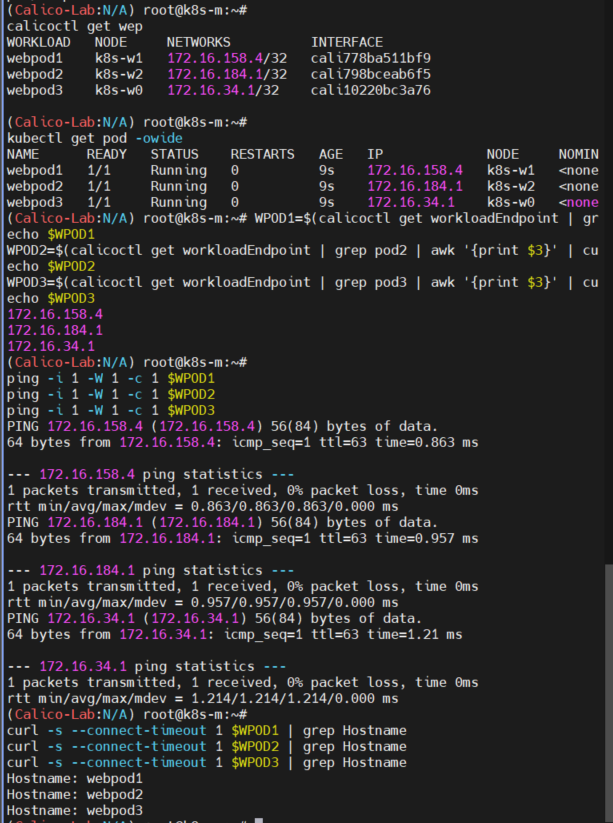
Task: Click 'echo $WPOD2' line
Action: [x=50, y=266]
